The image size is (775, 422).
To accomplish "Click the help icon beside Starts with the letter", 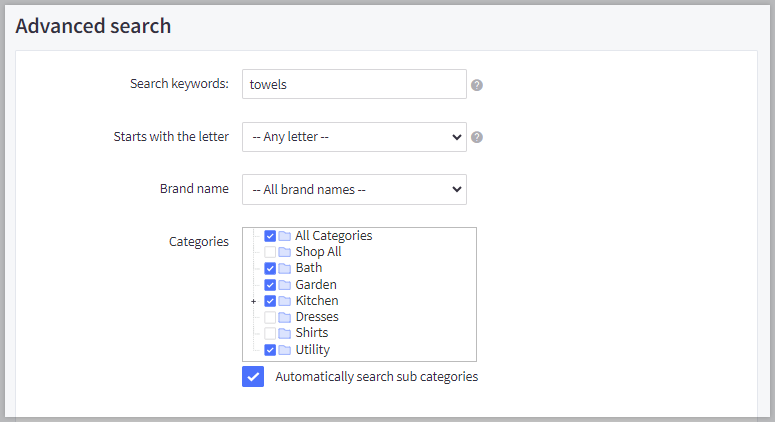I will (476, 137).
